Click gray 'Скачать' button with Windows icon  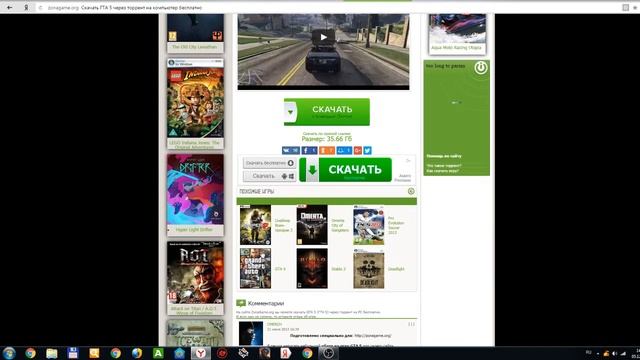(x=269, y=176)
